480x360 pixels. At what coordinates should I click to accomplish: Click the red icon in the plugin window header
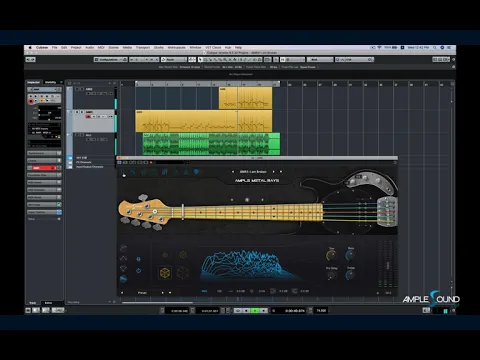pyautogui.click(x=151, y=162)
